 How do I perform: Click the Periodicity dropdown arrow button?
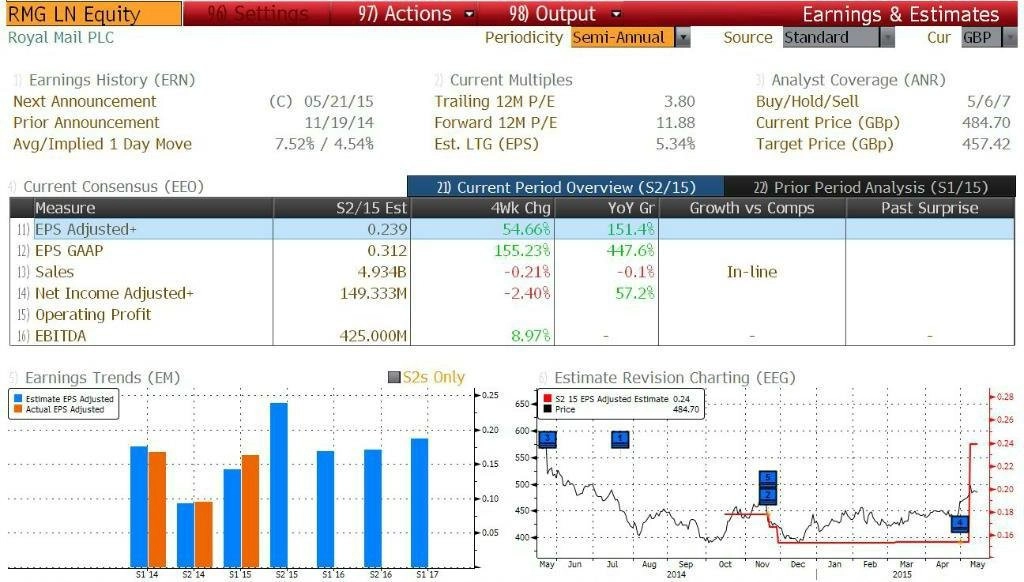point(682,37)
